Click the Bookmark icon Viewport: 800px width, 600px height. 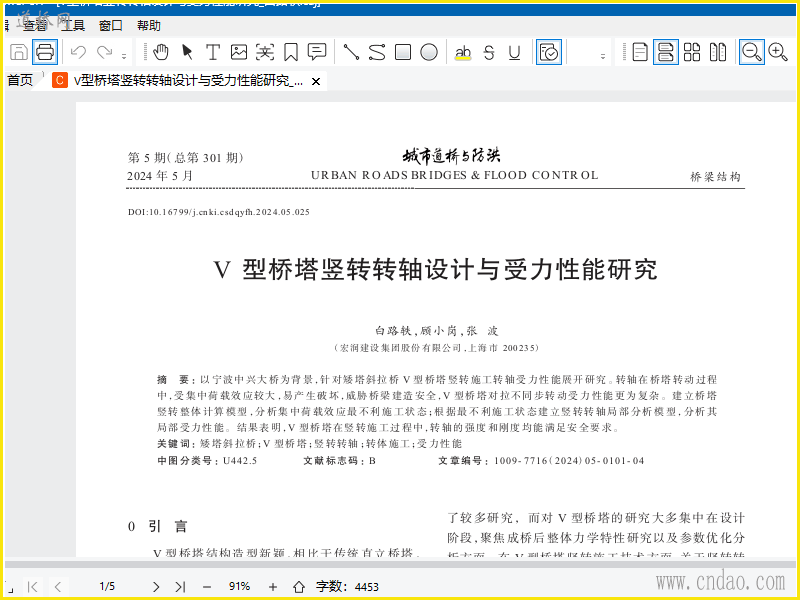(291, 52)
